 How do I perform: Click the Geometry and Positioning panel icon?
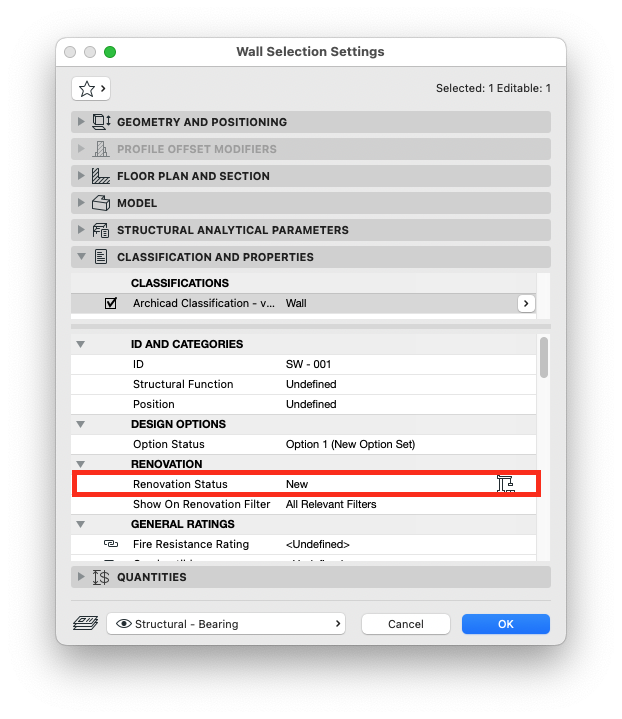click(101, 122)
